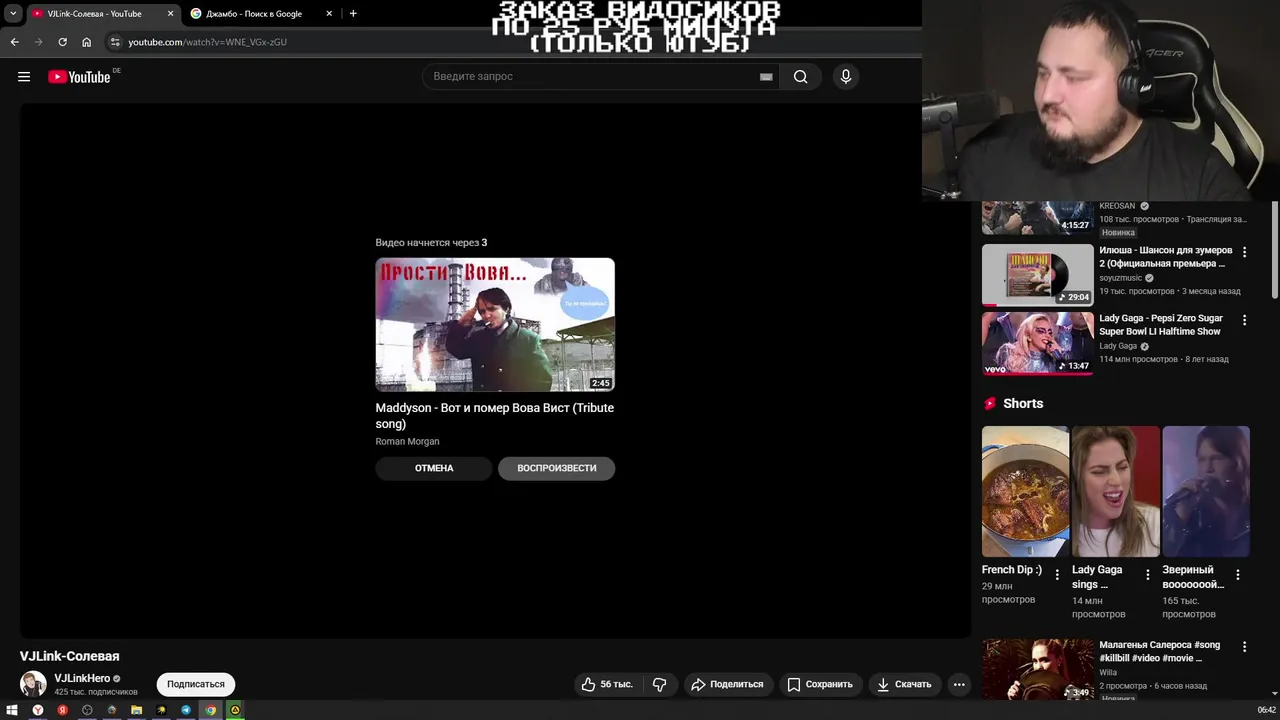Open options for French Dip short
Image resolution: width=1280 pixels, height=720 pixels.
tap(1057, 575)
